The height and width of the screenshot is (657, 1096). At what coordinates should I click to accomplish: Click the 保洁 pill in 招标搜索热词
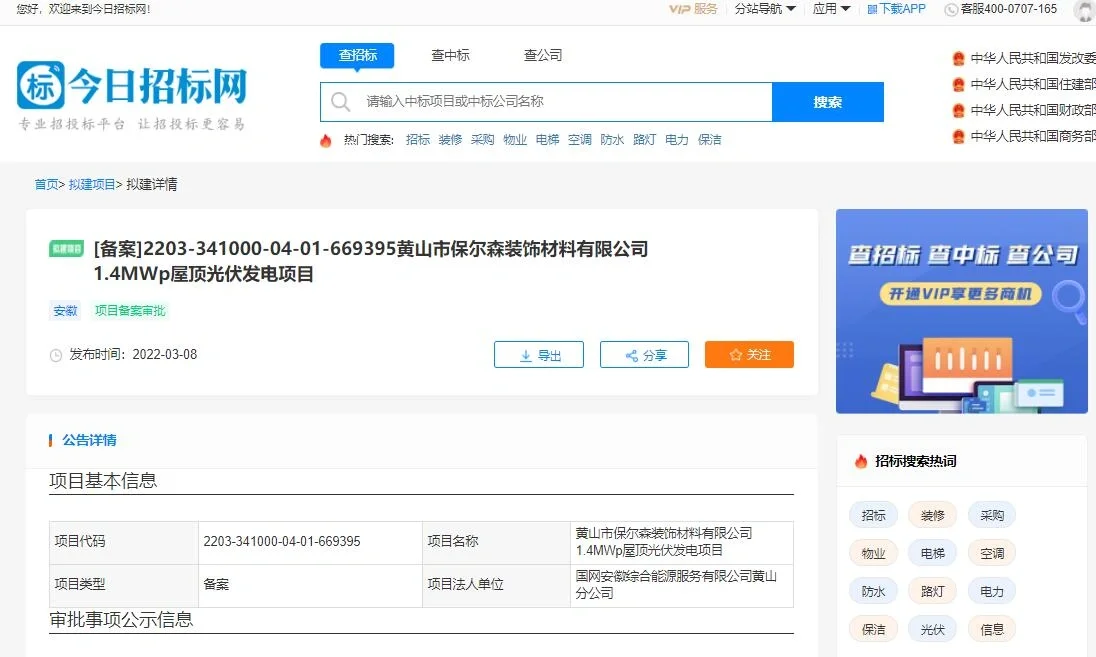coord(873,630)
